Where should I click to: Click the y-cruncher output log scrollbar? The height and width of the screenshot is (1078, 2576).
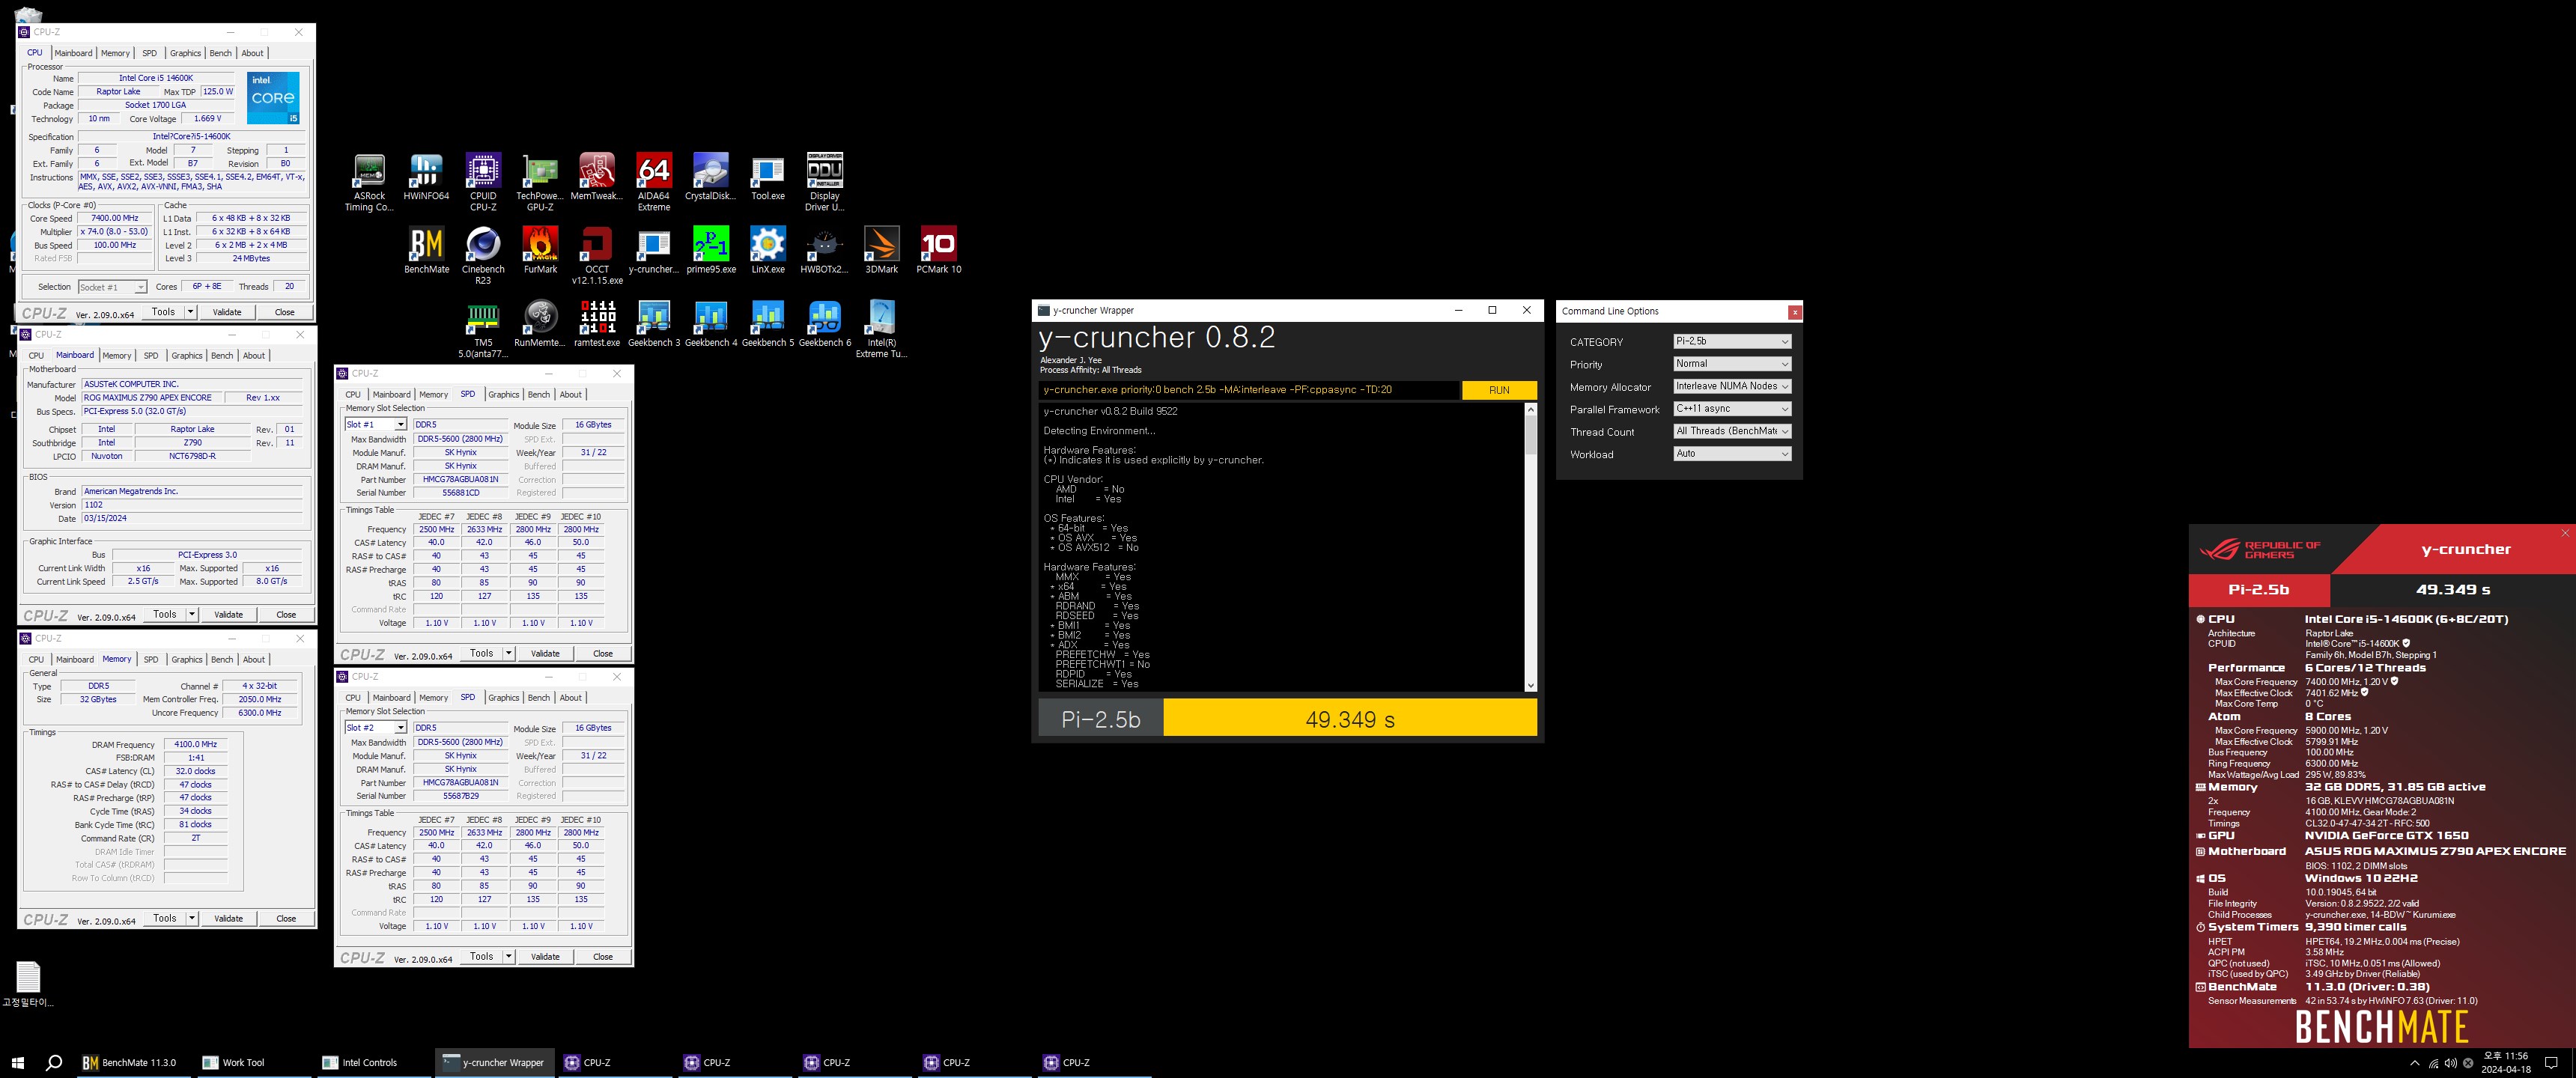click(1530, 547)
